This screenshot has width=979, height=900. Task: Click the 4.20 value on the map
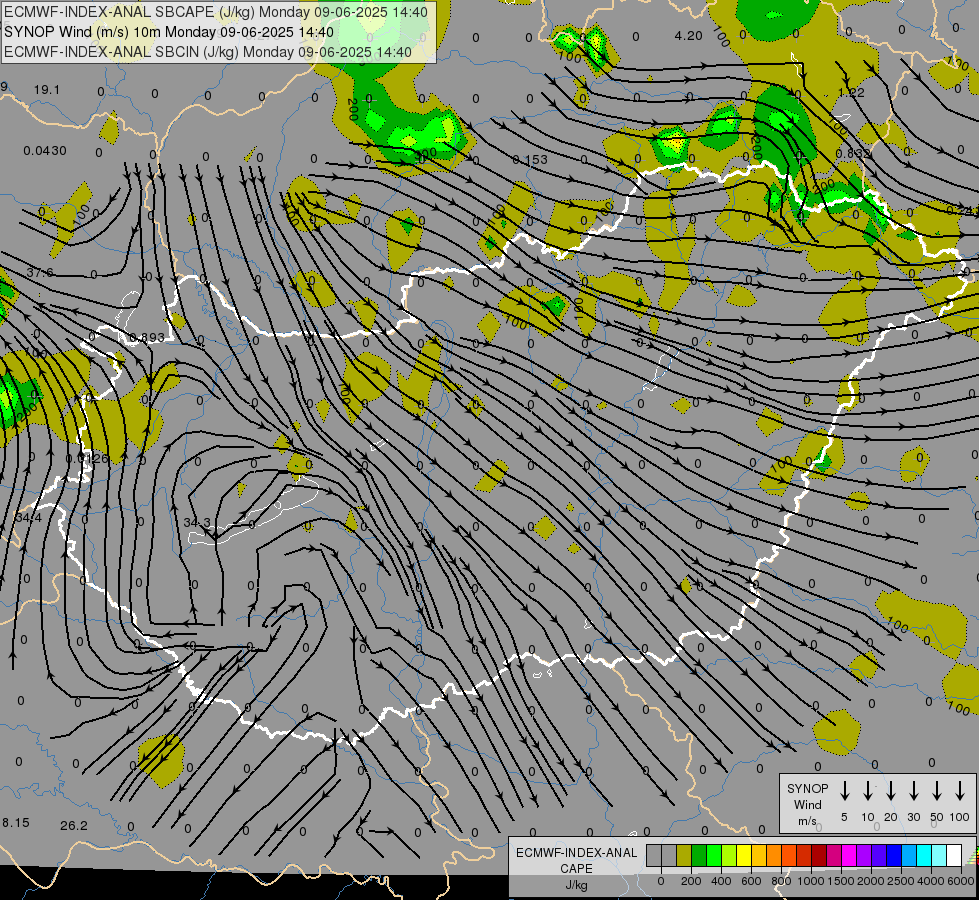coord(689,36)
